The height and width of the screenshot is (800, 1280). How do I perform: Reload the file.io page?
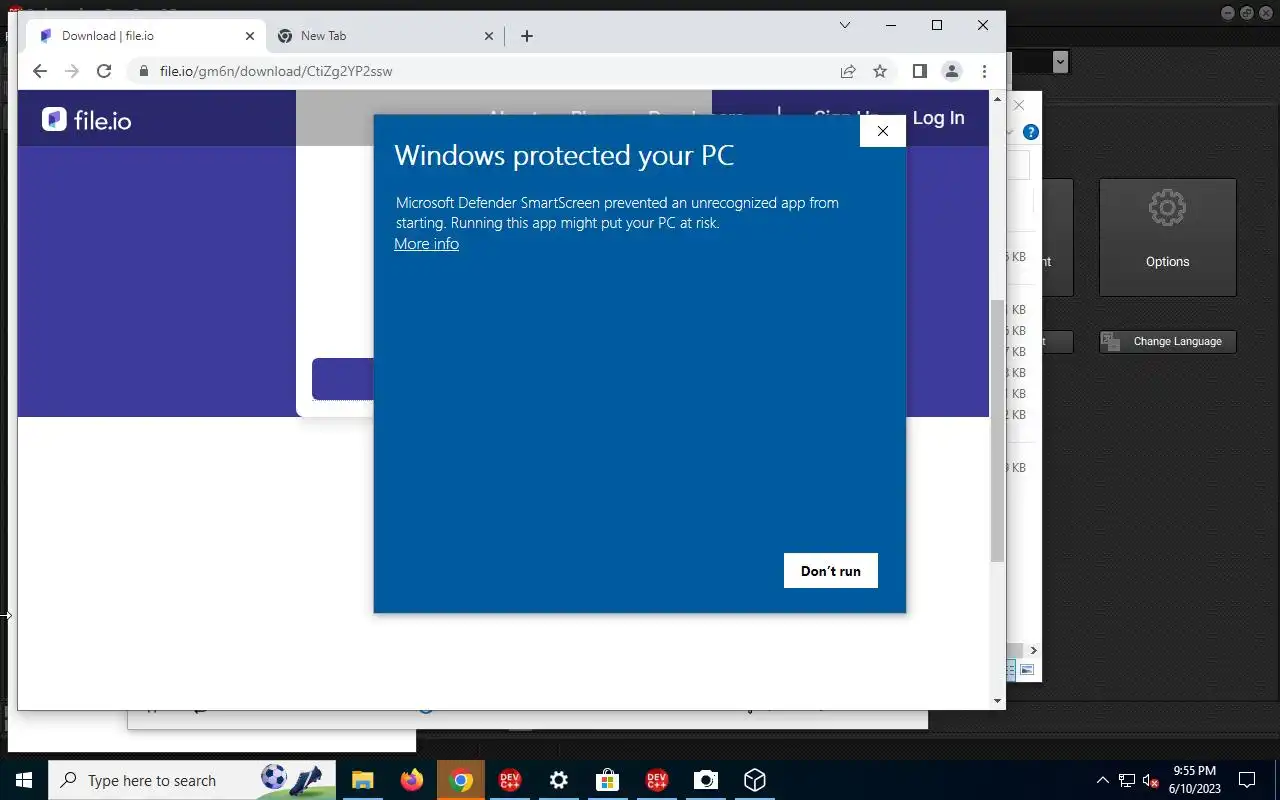point(103,71)
